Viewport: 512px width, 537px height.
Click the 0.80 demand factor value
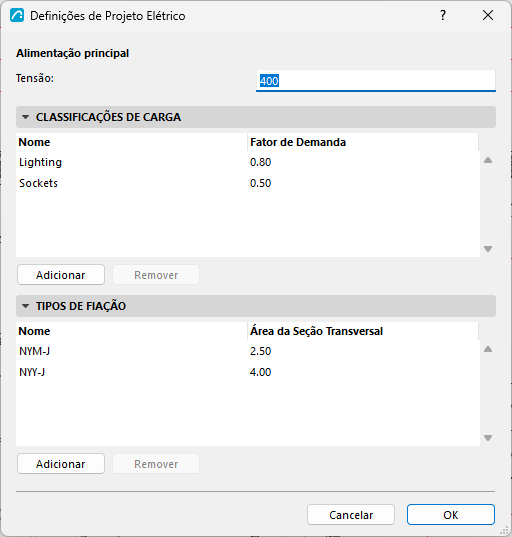(261, 162)
